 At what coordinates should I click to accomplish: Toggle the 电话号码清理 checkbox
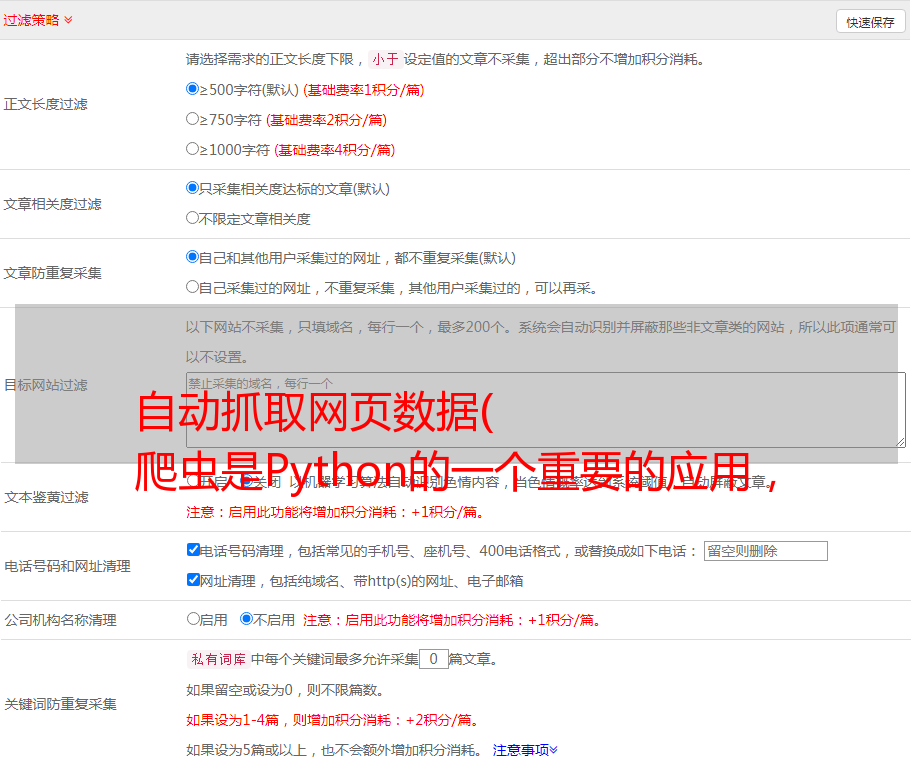[x=193, y=549]
